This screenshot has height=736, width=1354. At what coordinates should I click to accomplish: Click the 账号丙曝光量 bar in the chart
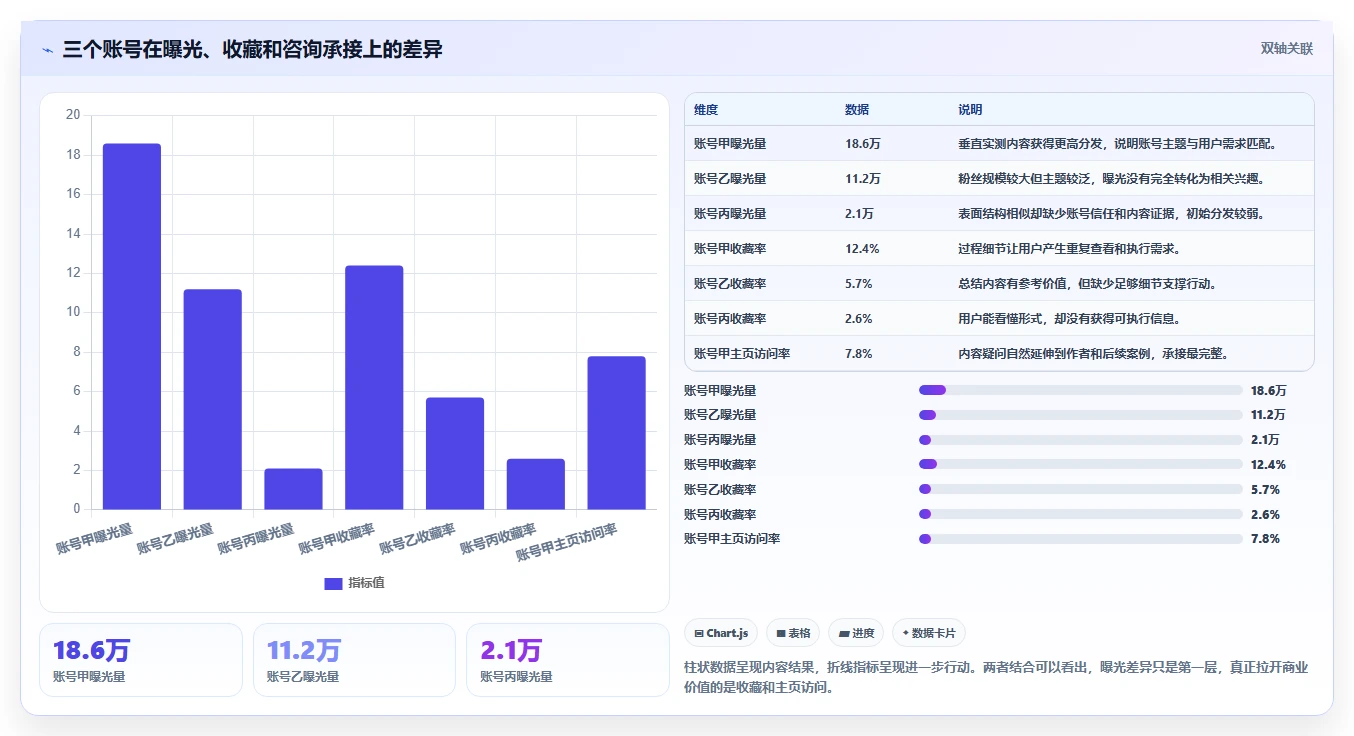293,488
